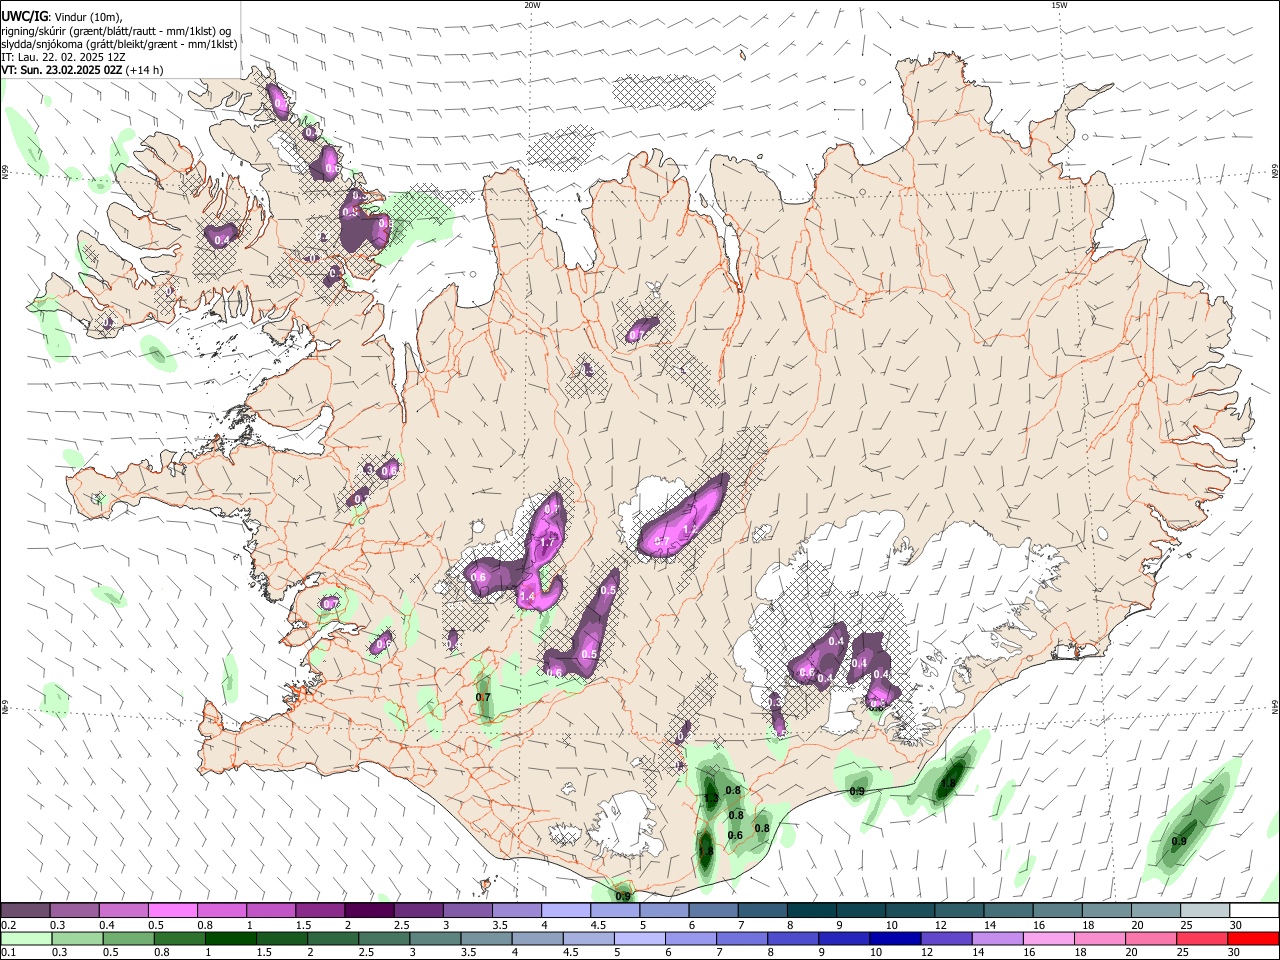Image resolution: width=1280 pixels, height=960 pixels.
Task: Select the upper legend swatch between 0.8 and 1
Action: coord(222,911)
